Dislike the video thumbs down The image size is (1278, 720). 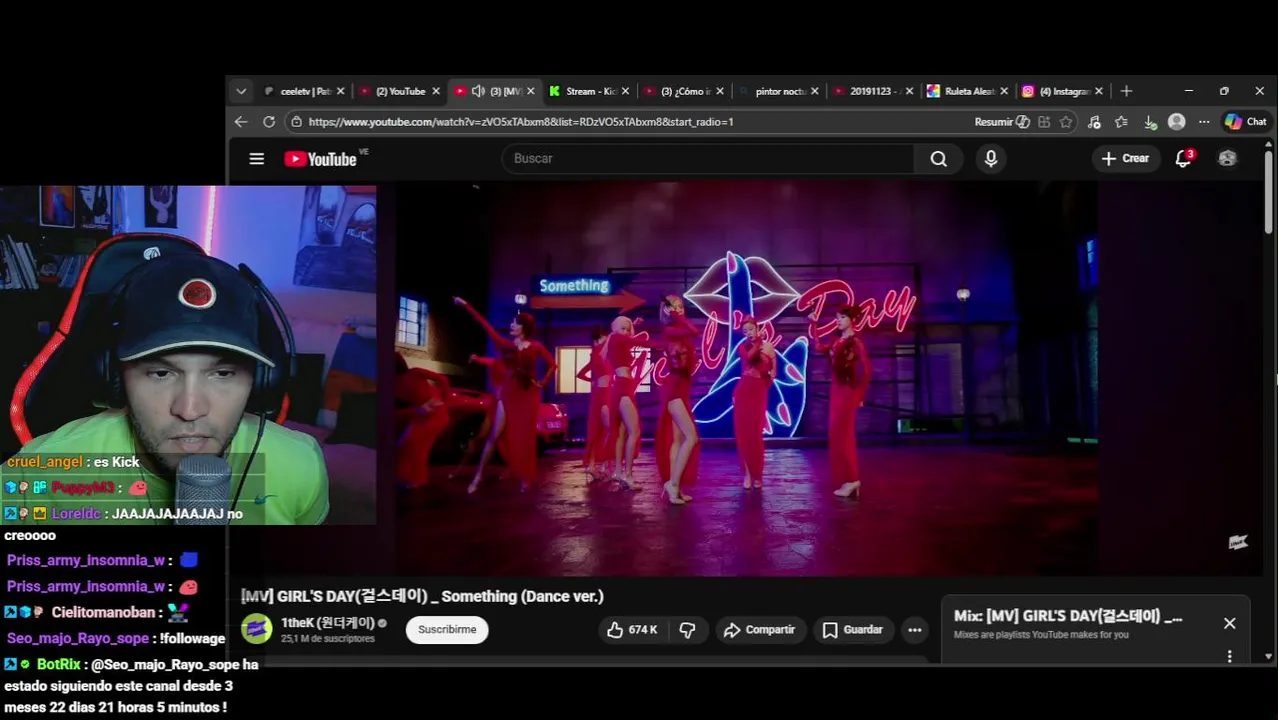tap(688, 630)
